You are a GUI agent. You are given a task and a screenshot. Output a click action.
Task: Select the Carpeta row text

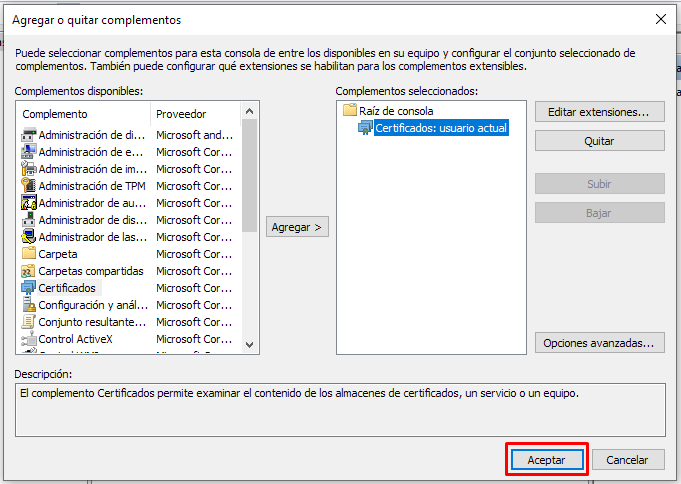(x=58, y=254)
